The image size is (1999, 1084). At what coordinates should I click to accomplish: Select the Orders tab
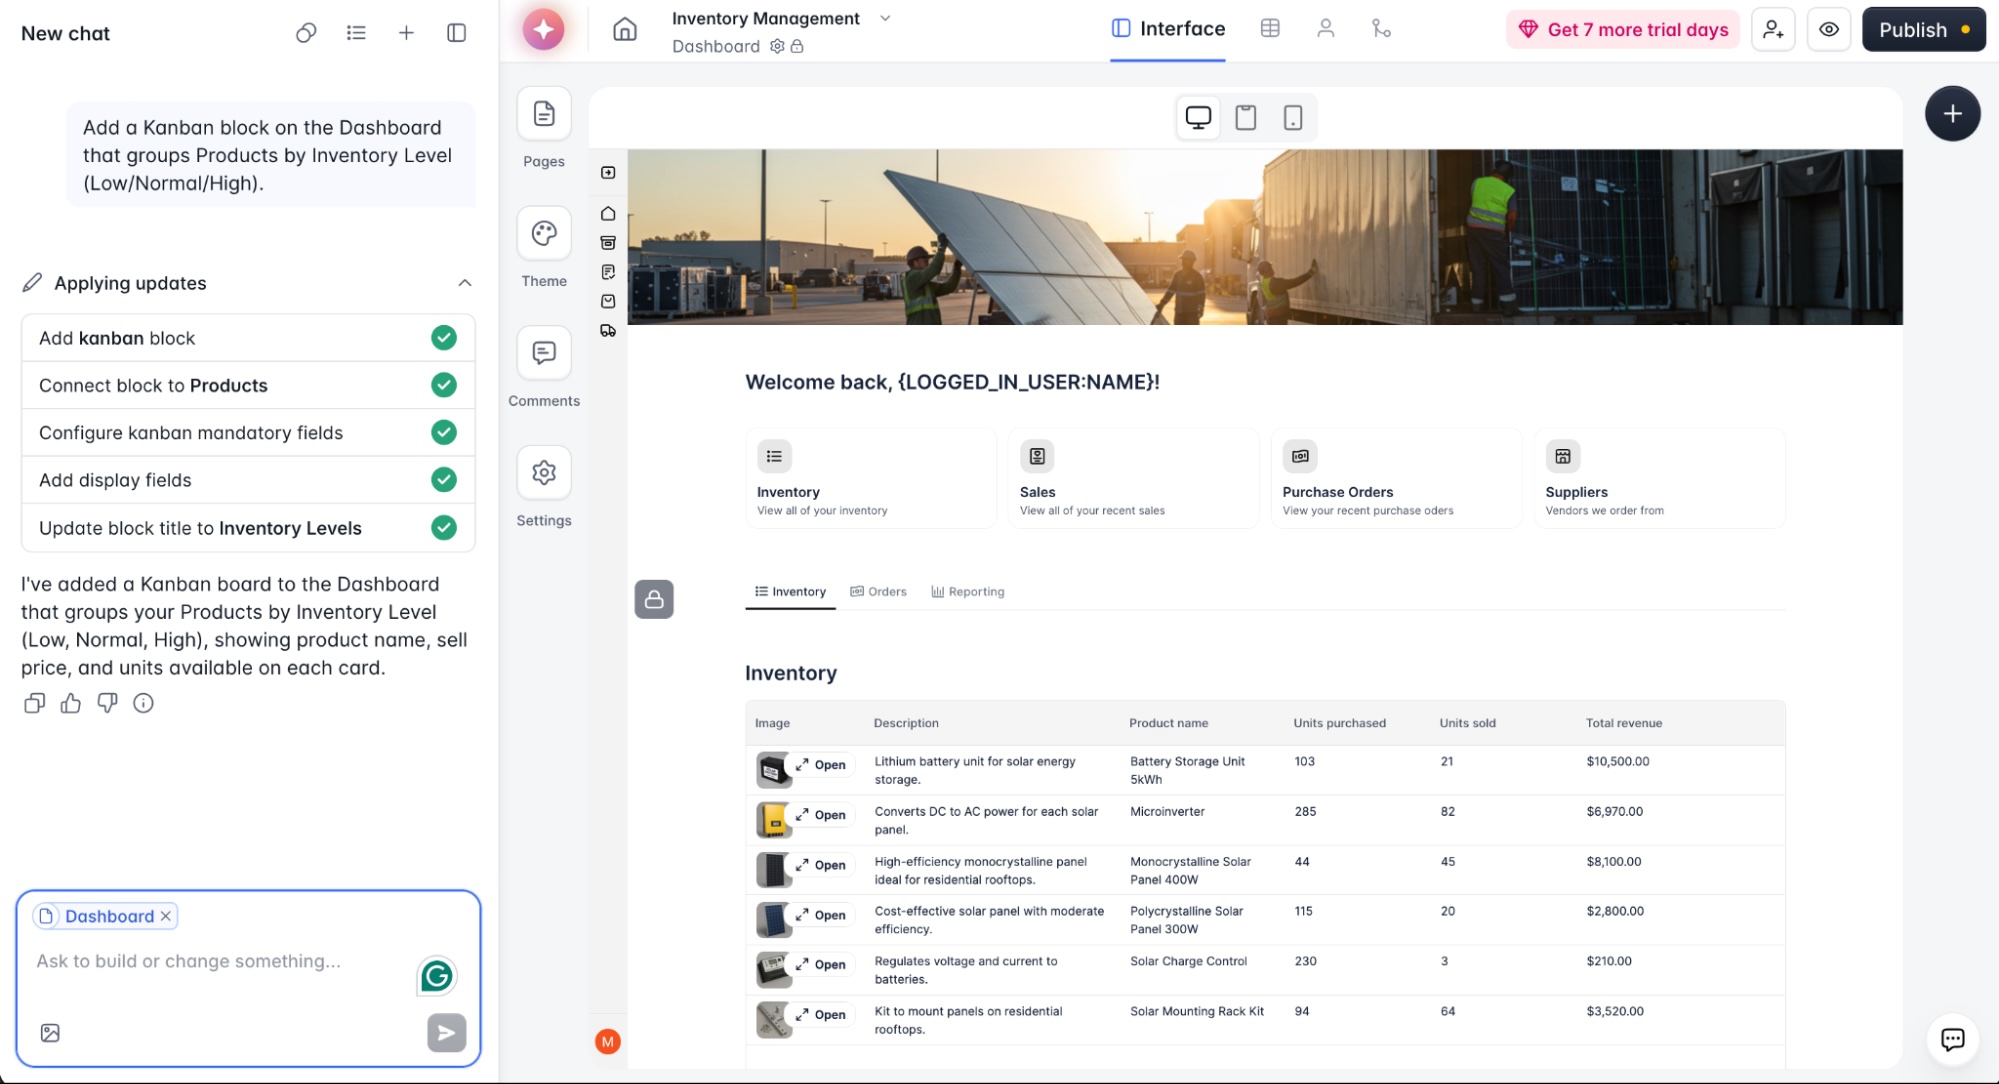tap(878, 592)
